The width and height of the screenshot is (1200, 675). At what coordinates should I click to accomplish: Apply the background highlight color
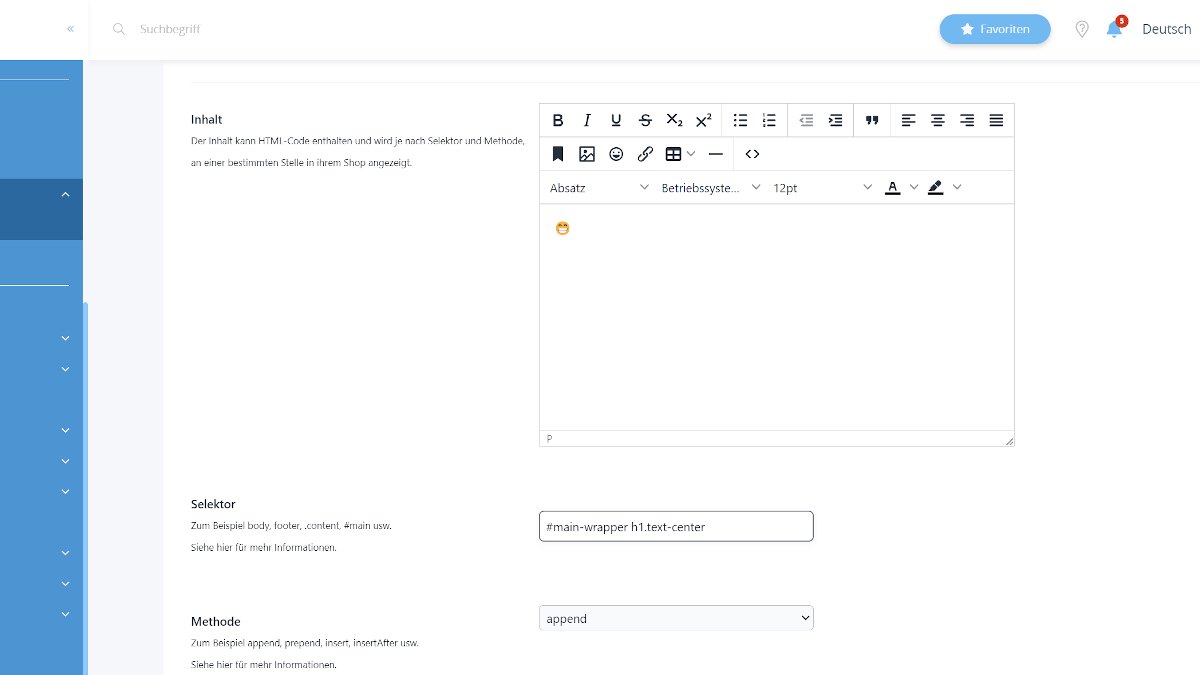coord(936,188)
